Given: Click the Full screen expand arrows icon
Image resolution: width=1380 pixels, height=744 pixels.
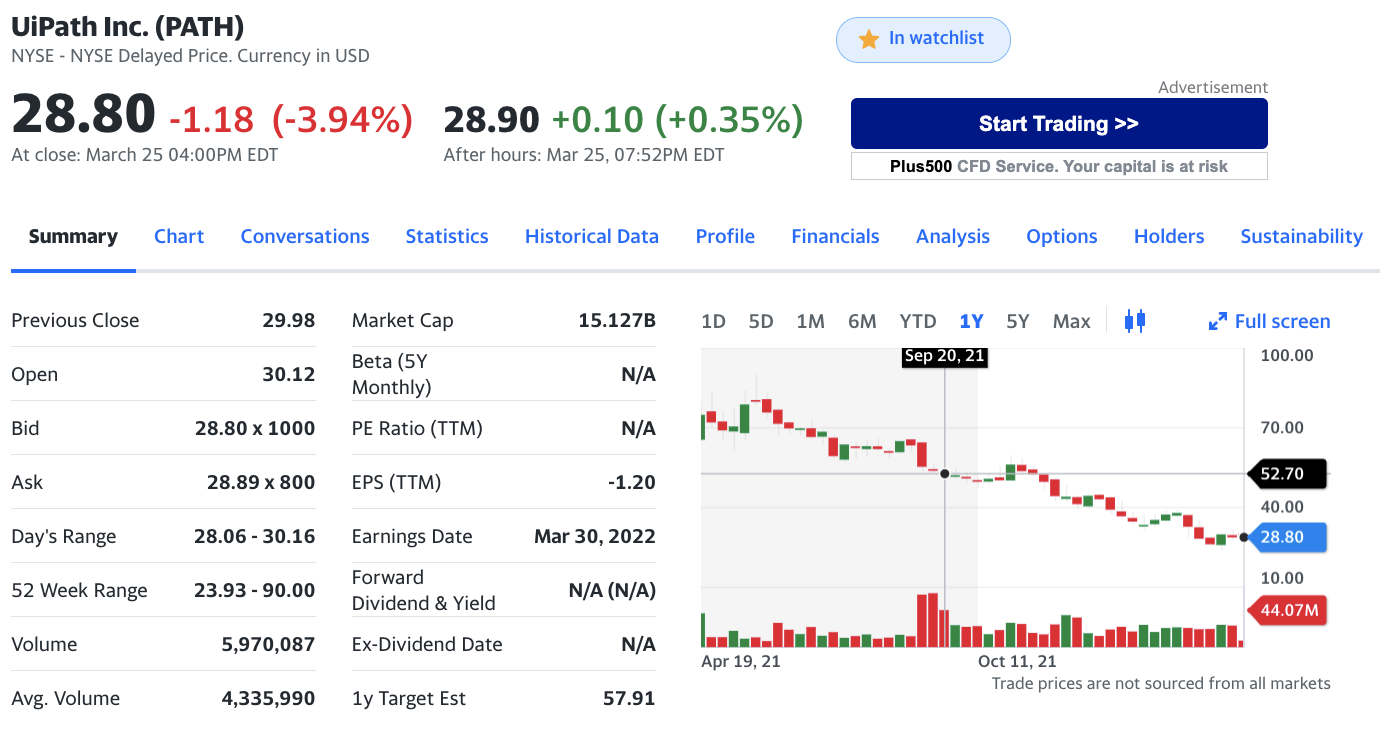Looking at the screenshot, I should click(1217, 321).
